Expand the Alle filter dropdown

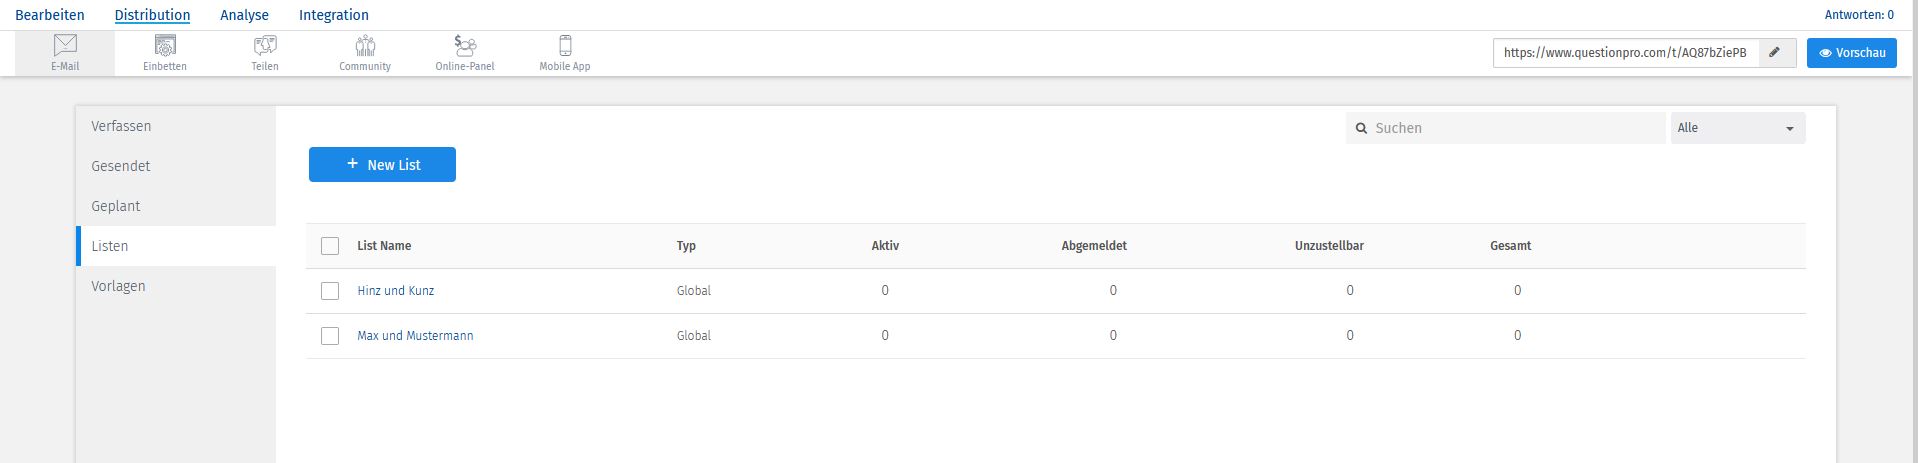tap(1737, 128)
